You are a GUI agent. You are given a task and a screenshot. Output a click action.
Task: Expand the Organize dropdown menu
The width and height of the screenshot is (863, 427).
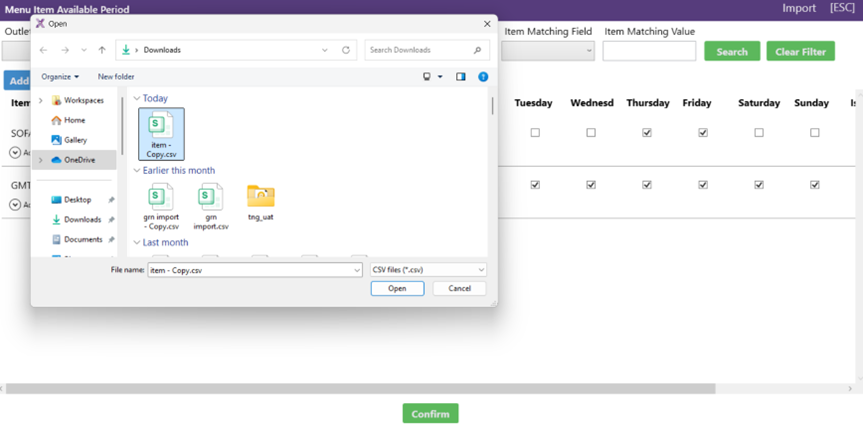tap(60, 77)
